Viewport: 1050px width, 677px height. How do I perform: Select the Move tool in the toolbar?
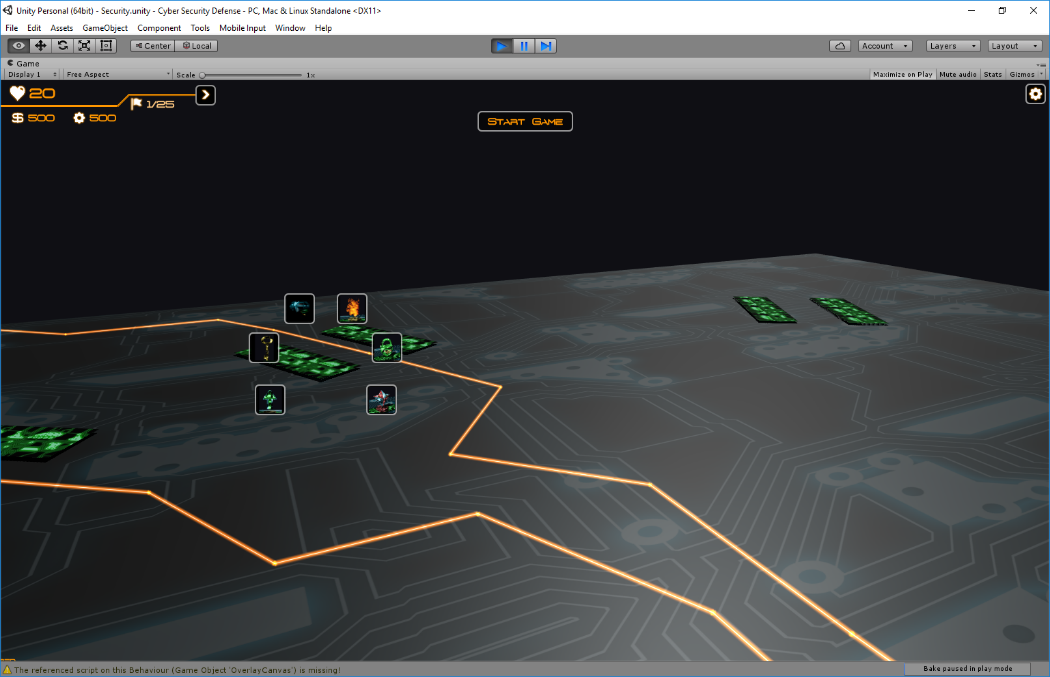point(40,45)
